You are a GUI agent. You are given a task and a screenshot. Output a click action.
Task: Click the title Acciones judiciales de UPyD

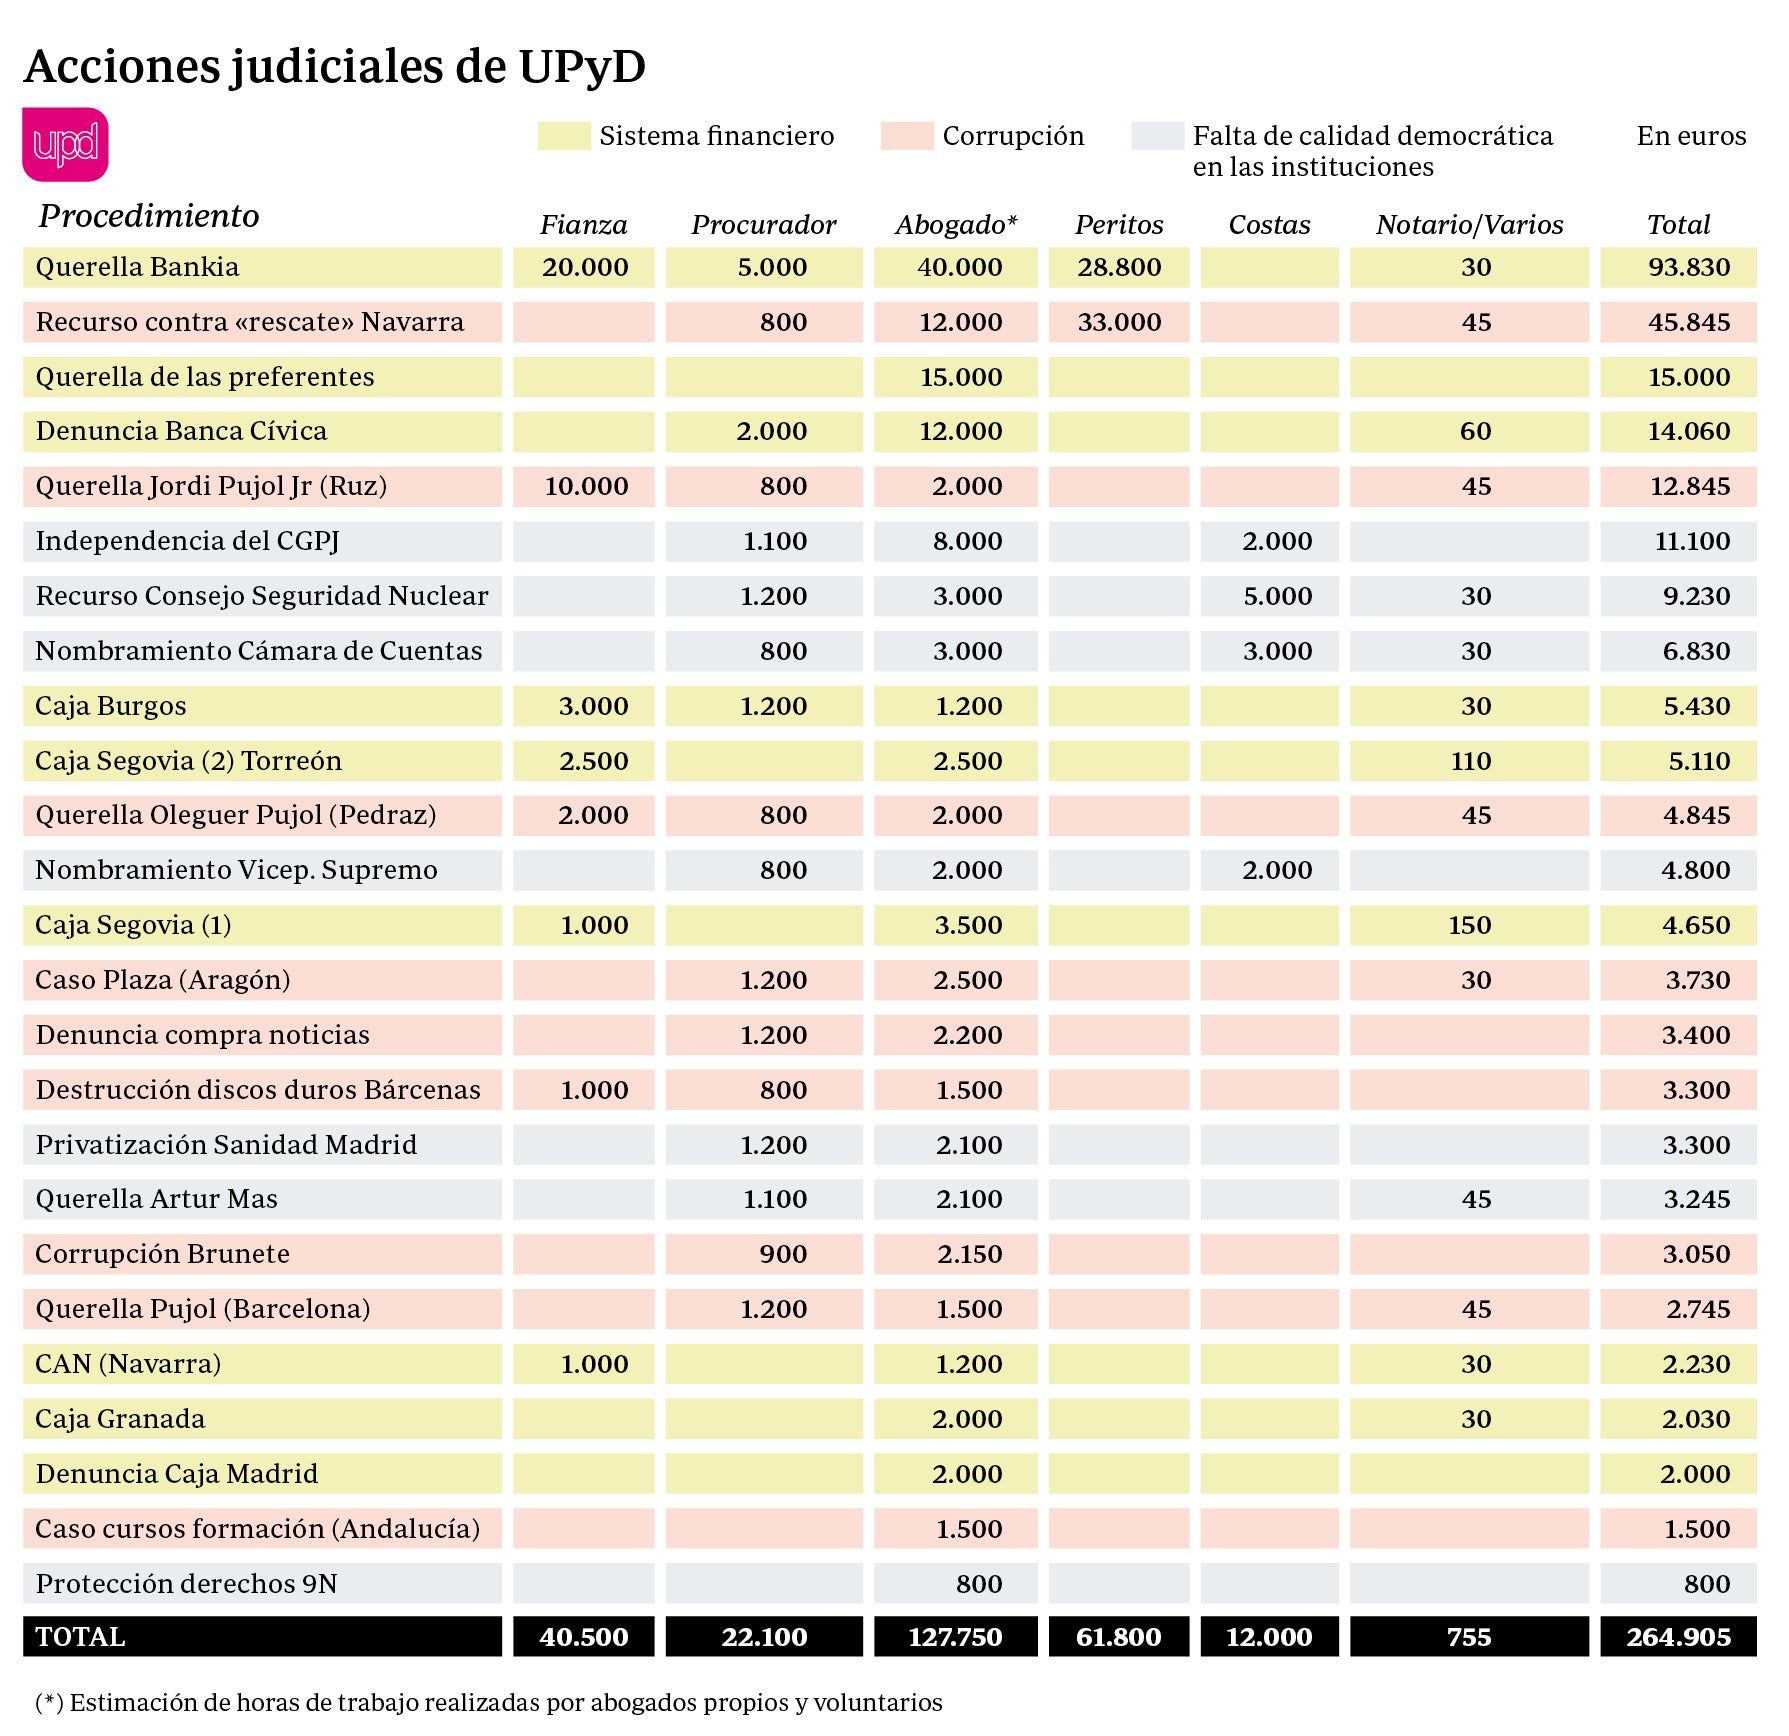pyautogui.click(x=335, y=66)
